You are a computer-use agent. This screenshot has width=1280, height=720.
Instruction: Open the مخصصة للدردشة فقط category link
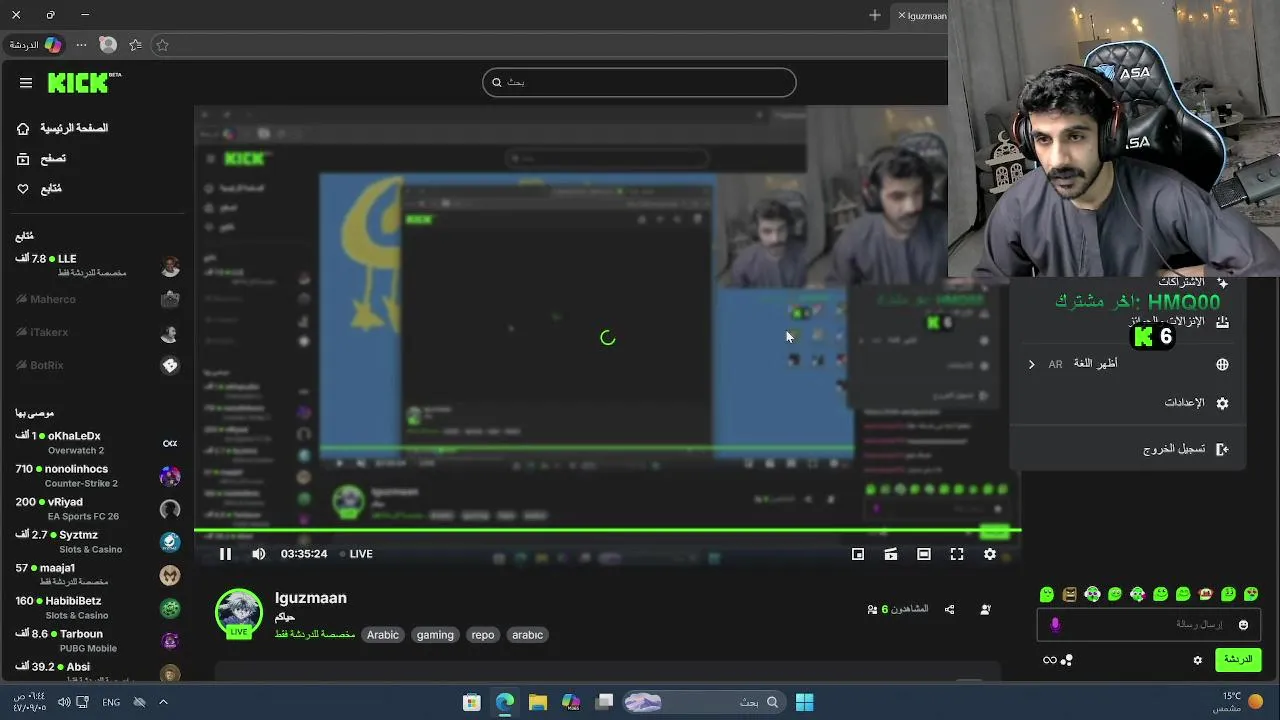(315, 635)
